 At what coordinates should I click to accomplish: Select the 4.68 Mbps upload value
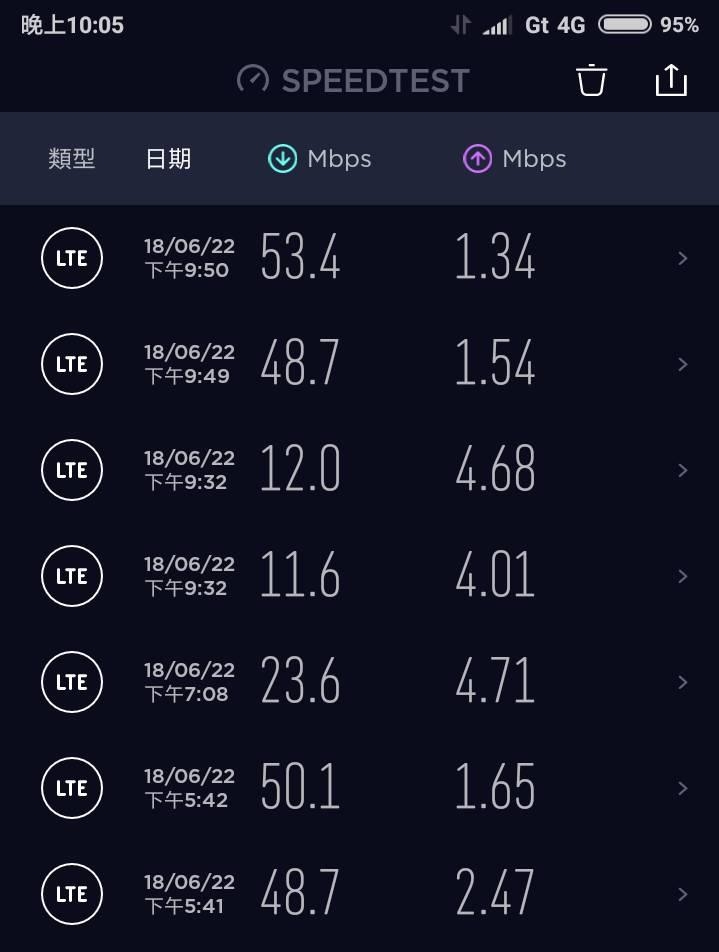pyautogui.click(x=496, y=468)
